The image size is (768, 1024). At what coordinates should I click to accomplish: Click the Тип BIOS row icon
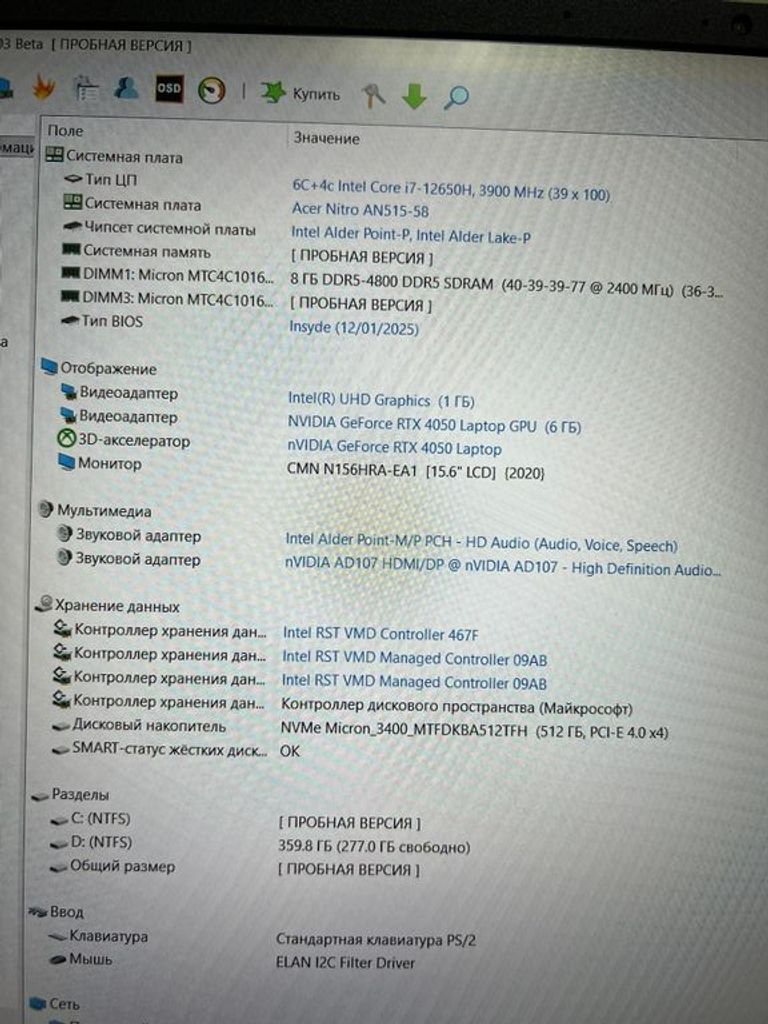pos(69,321)
